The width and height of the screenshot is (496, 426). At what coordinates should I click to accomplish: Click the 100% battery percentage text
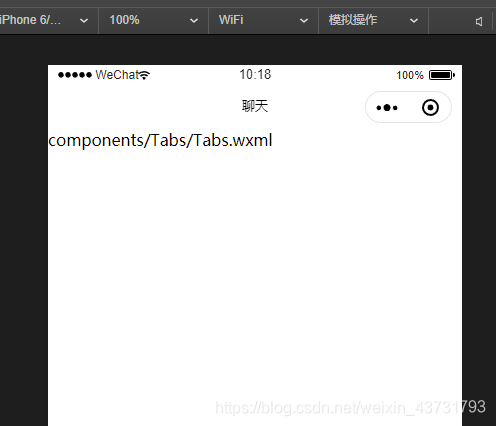point(410,75)
